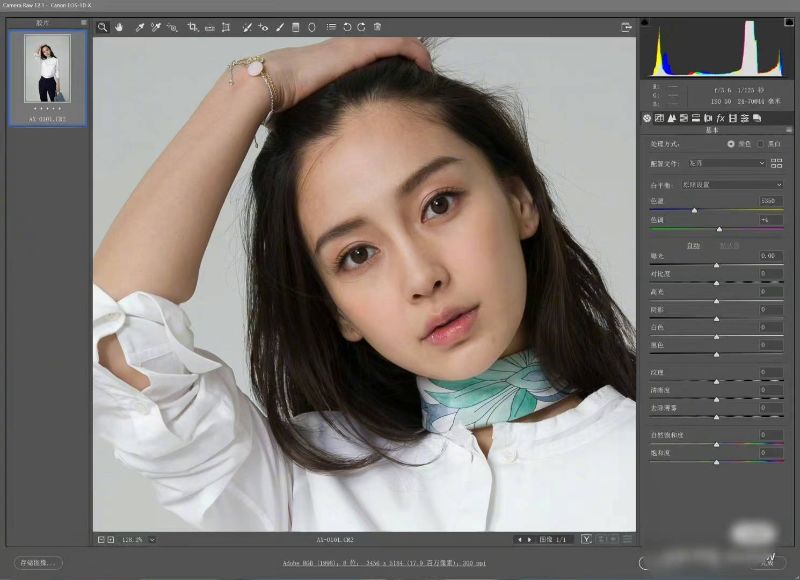The height and width of the screenshot is (580, 800).
Task: Select the Adjustment Brush tool
Action: click(x=279, y=27)
